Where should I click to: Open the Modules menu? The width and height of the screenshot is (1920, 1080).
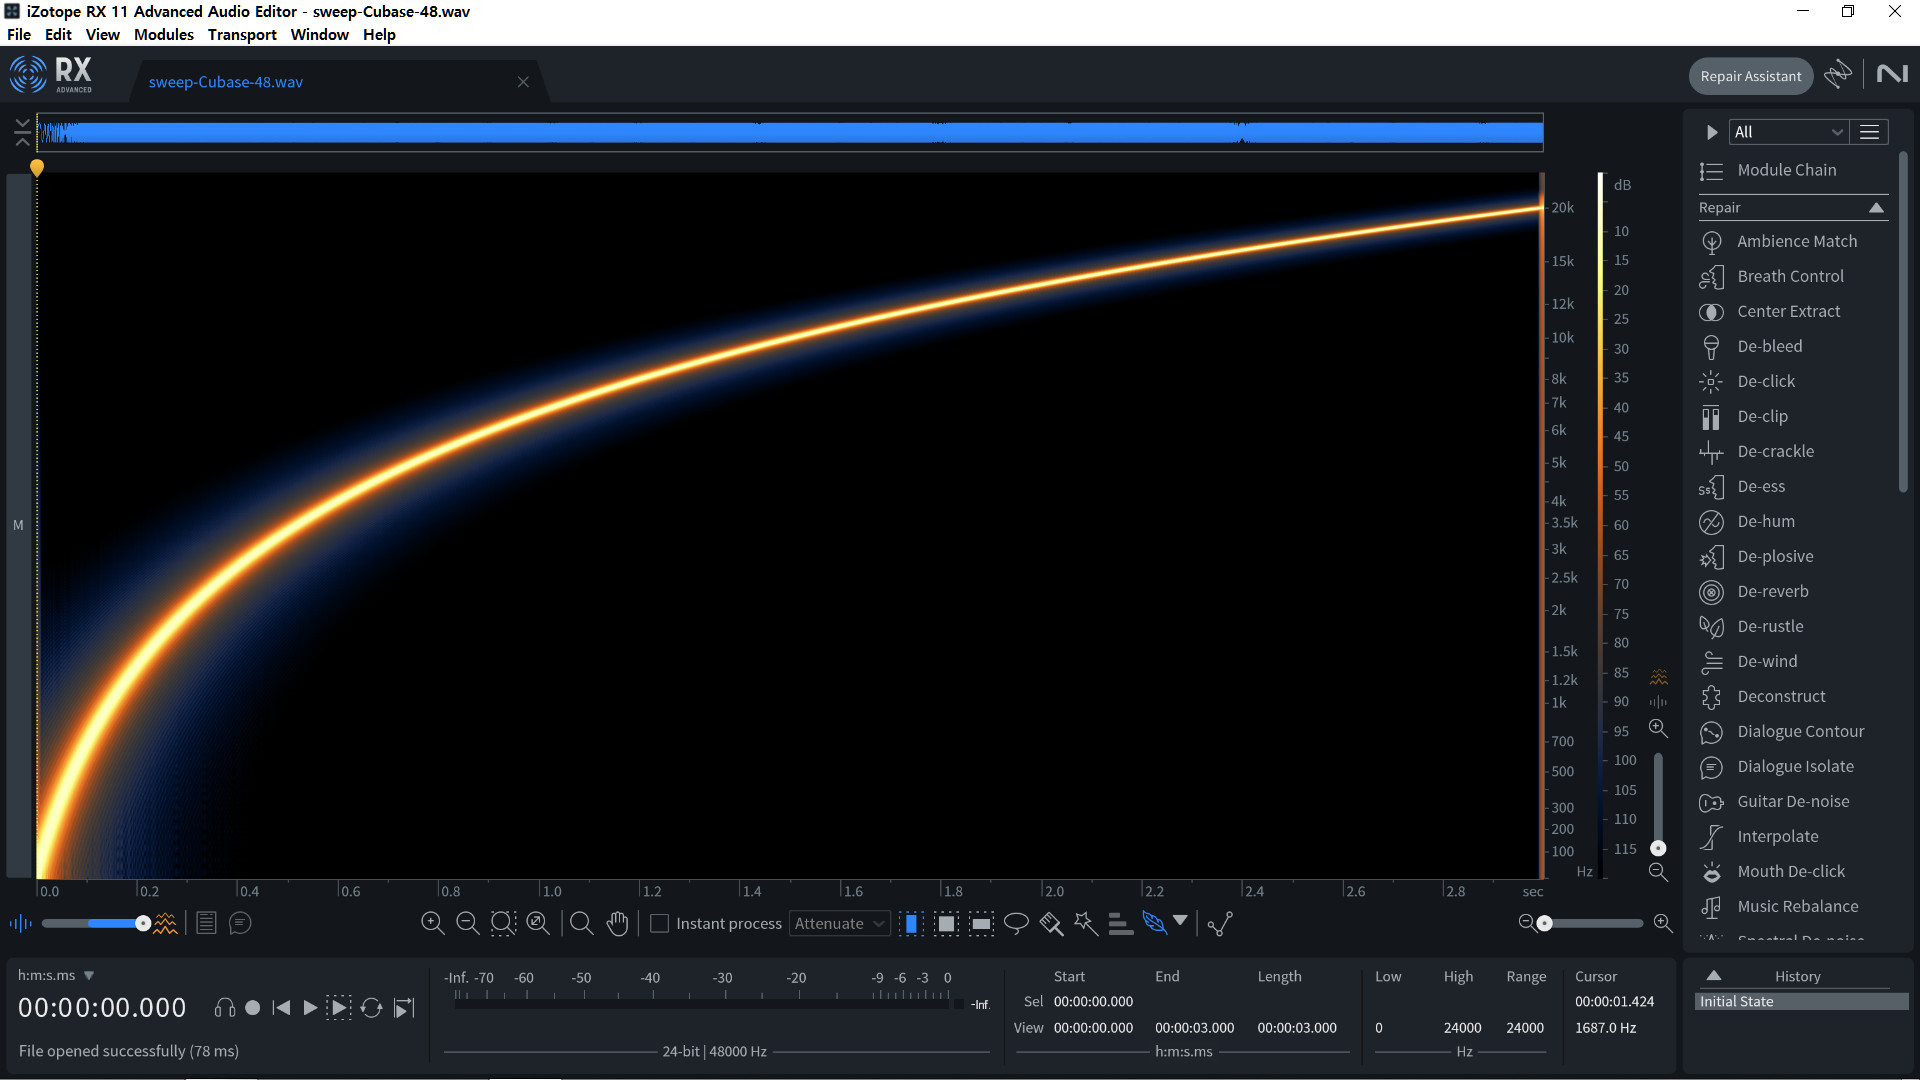point(163,34)
